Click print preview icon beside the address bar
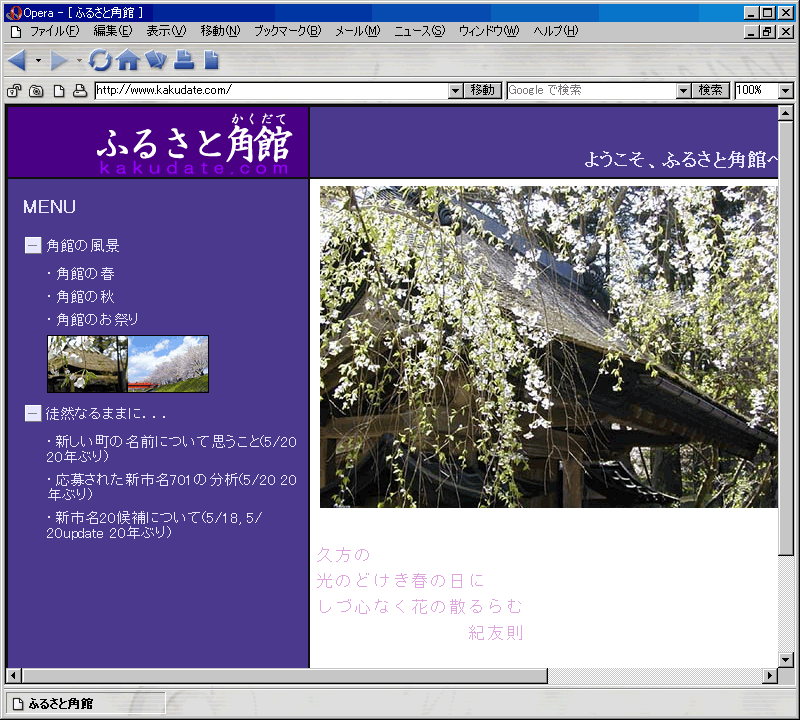 point(80,91)
